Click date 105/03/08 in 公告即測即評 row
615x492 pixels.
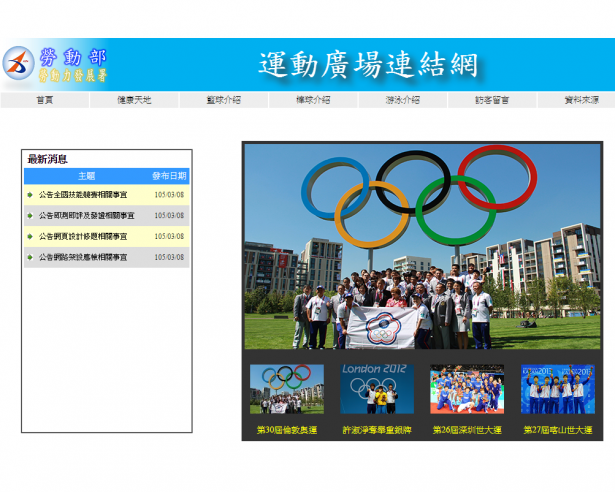point(169,216)
